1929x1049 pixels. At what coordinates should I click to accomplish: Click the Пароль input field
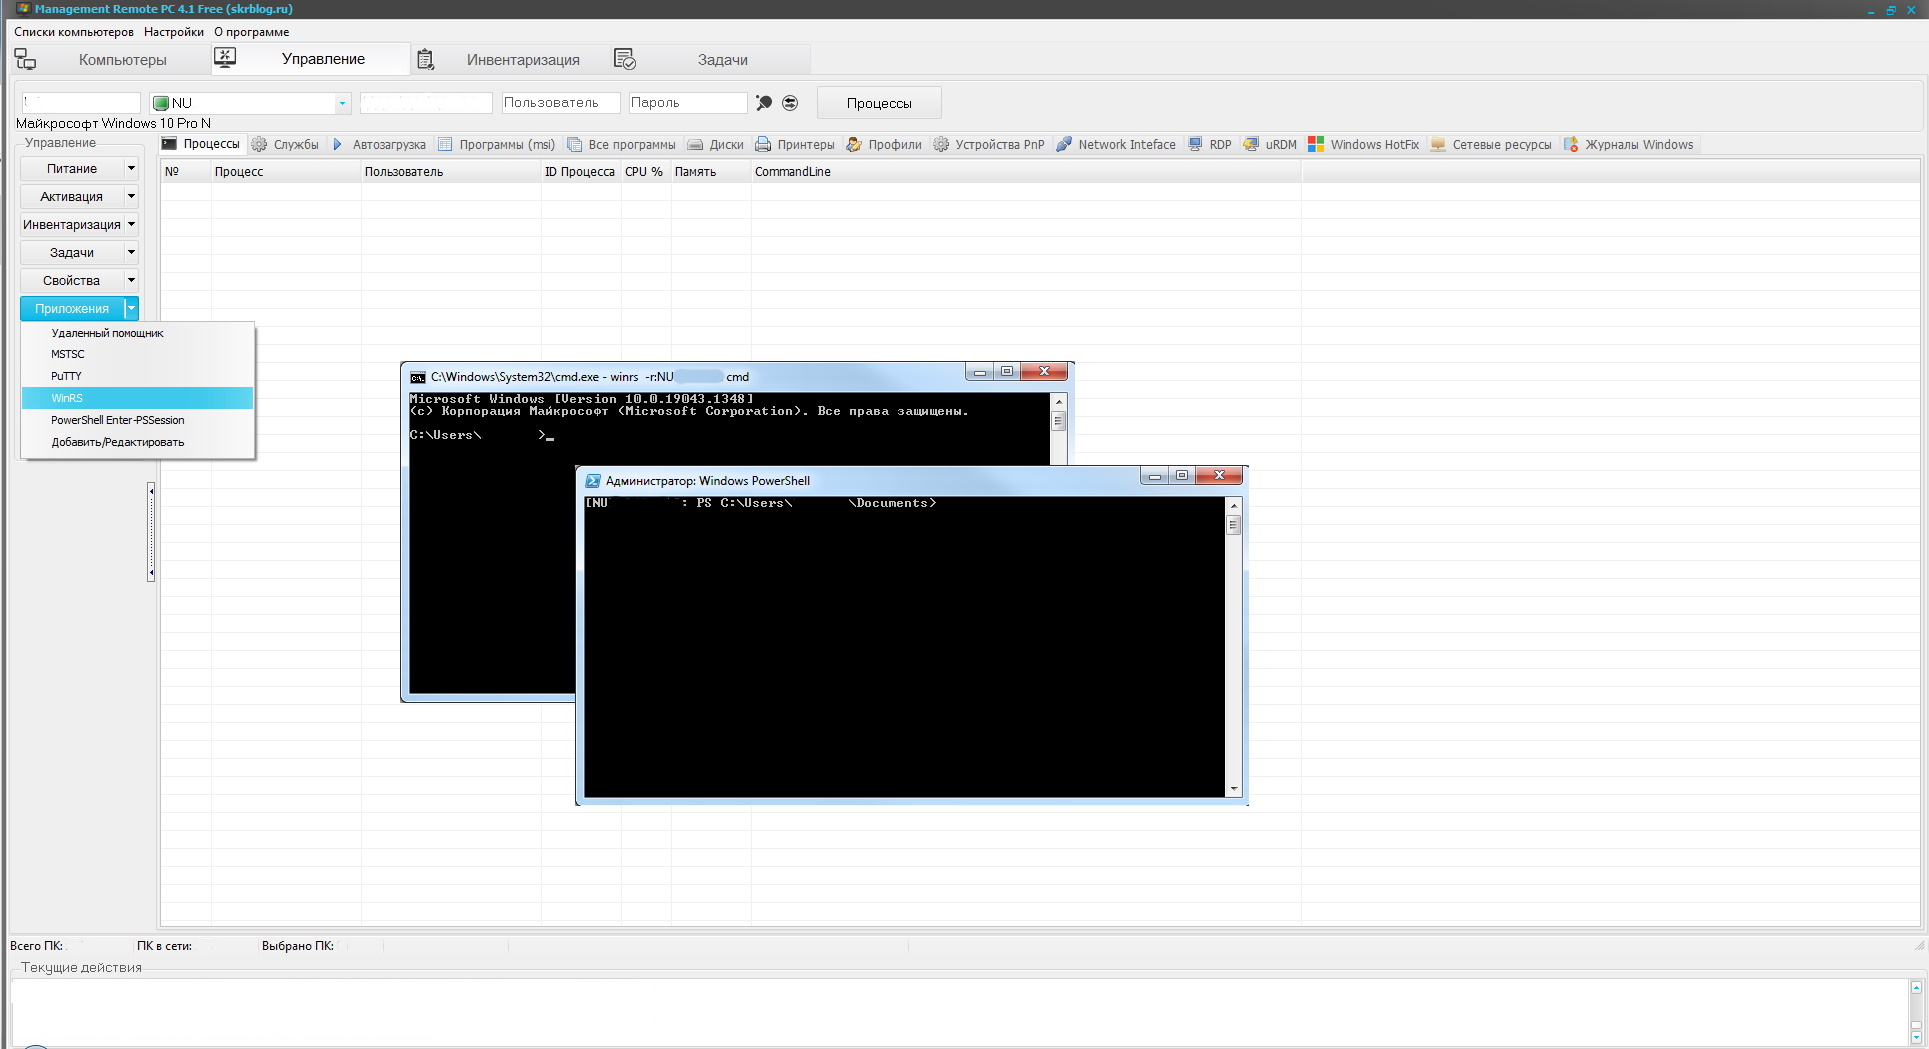point(687,102)
